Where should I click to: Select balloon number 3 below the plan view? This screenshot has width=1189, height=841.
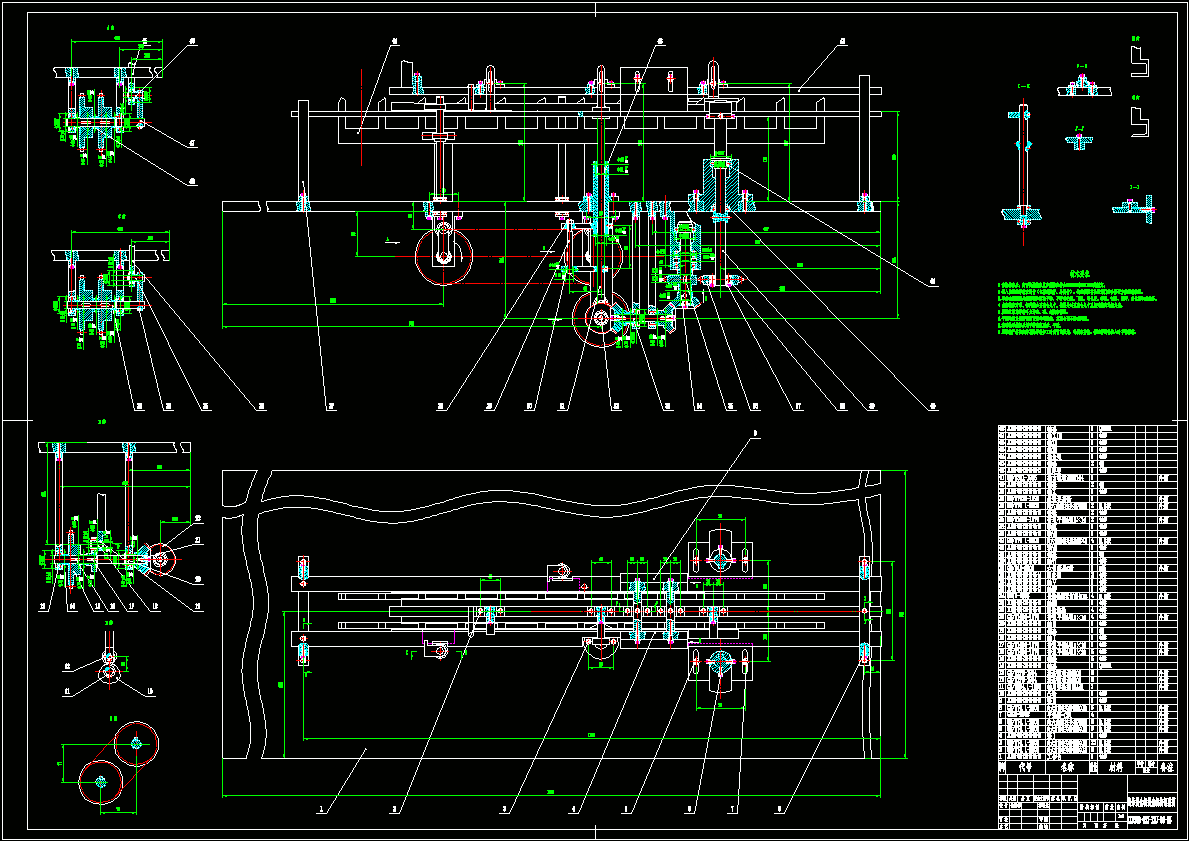coord(504,811)
